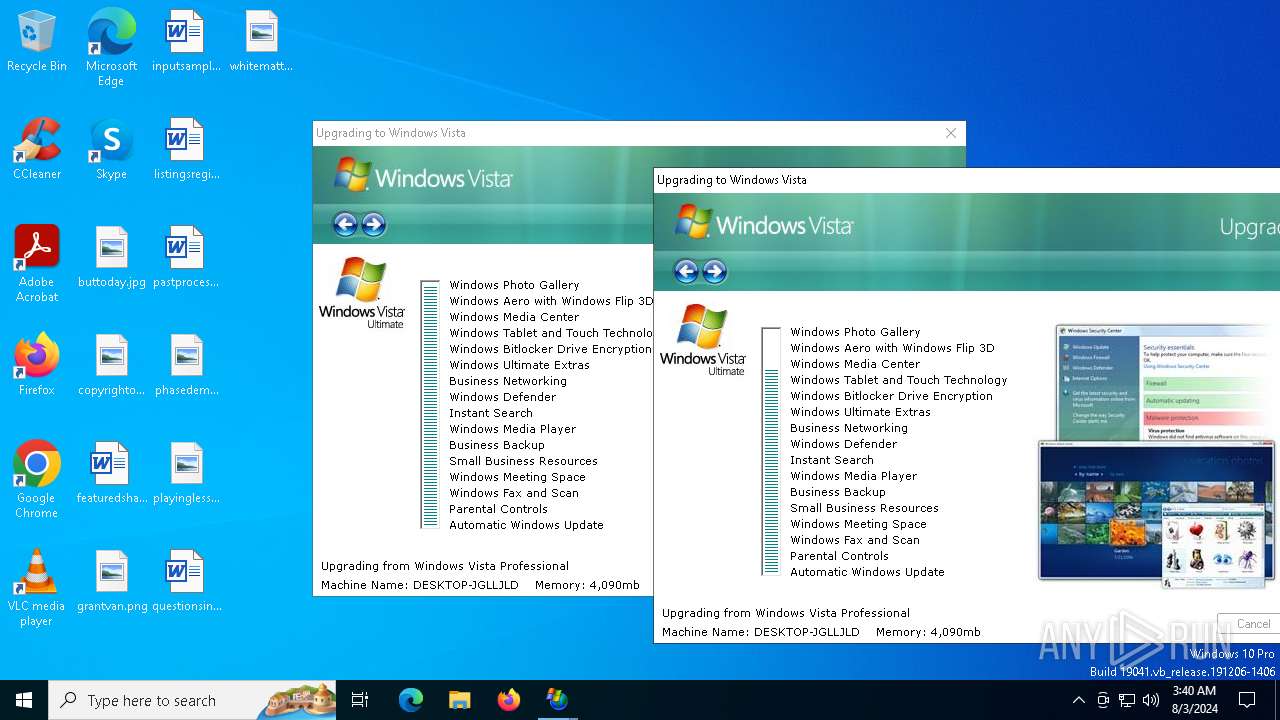
Task: Click the photo gallery screenshot thumbnail
Action: (1158, 513)
